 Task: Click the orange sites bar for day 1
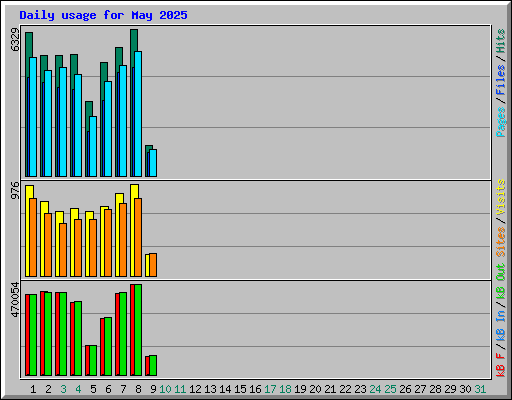33,237
